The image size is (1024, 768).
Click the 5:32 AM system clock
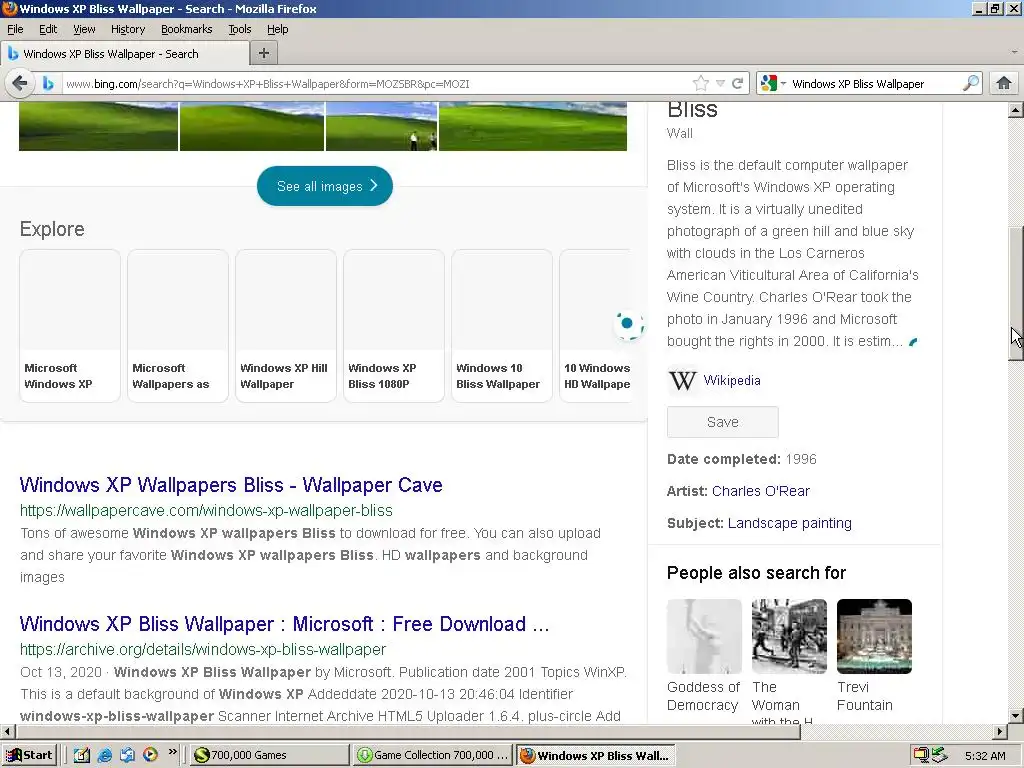(x=985, y=756)
